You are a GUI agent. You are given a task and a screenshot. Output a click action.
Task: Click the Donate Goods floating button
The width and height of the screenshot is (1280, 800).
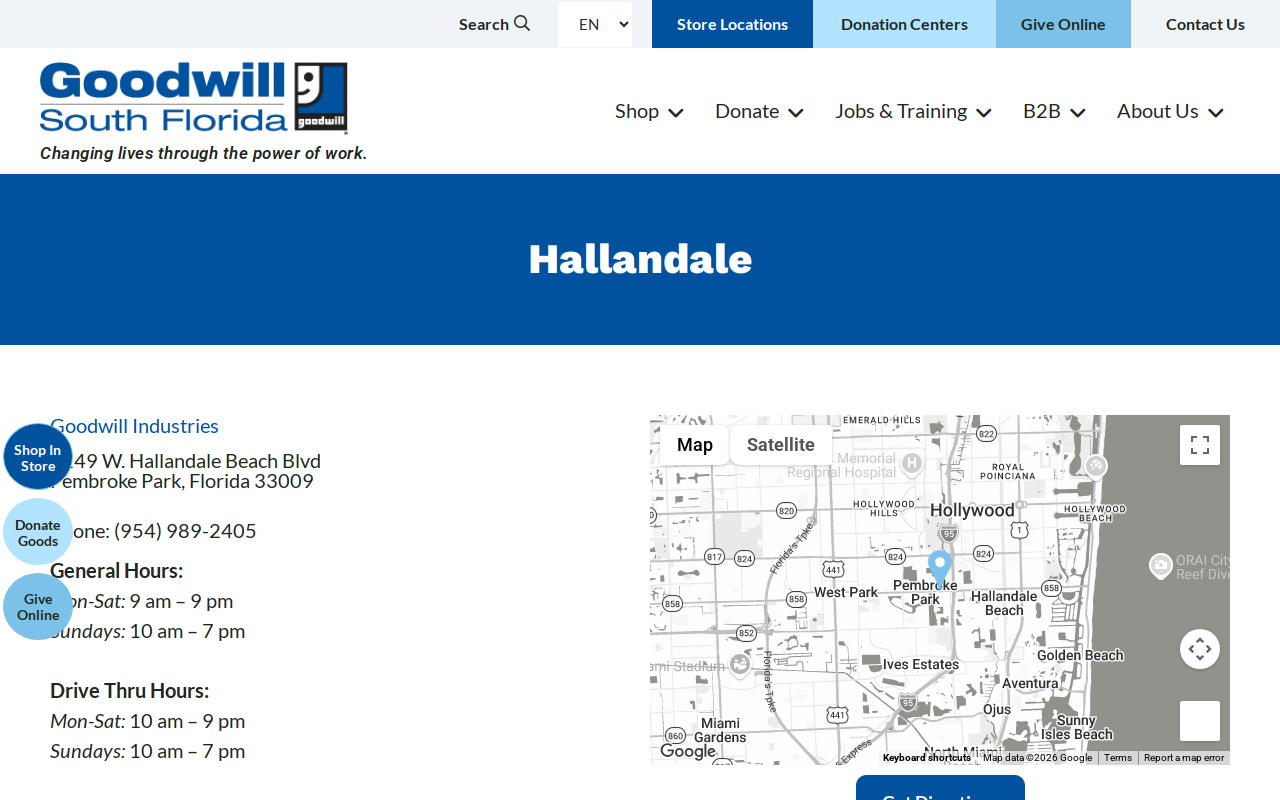point(38,532)
